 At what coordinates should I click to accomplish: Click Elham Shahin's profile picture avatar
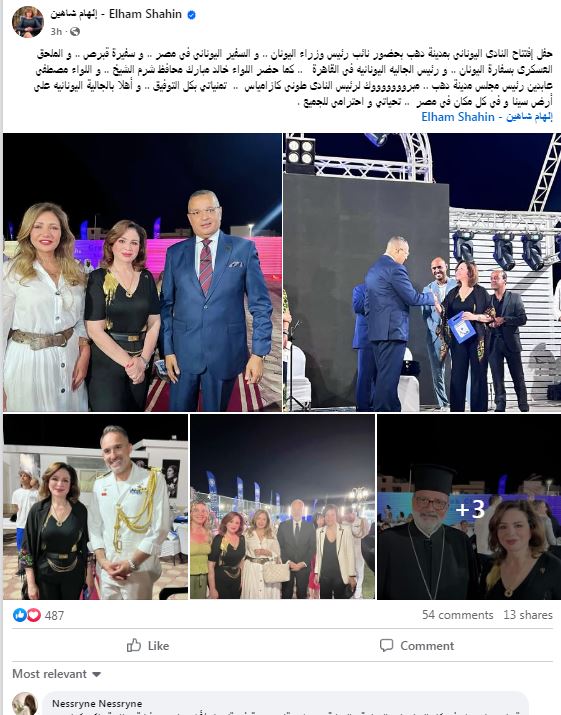pos(28,21)
